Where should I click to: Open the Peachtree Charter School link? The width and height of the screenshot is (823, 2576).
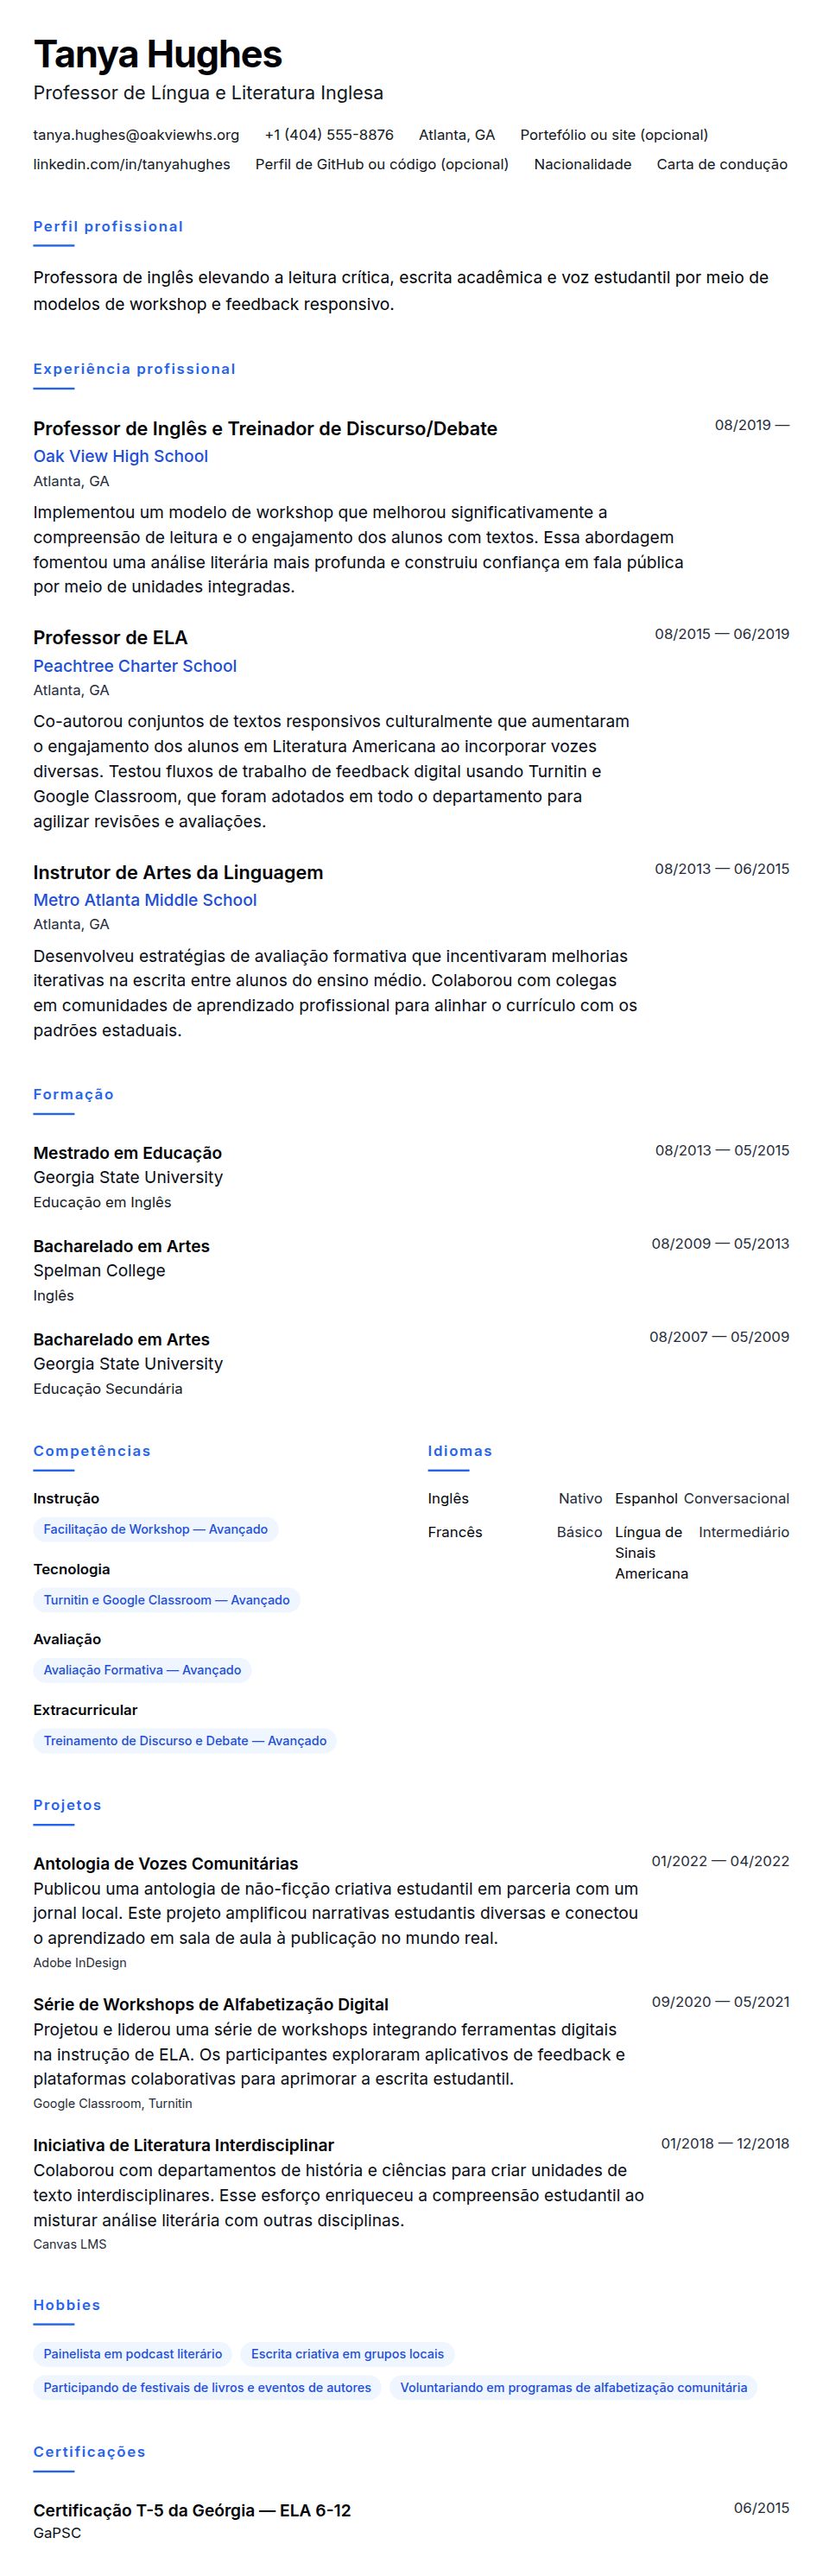pos(135,666)
